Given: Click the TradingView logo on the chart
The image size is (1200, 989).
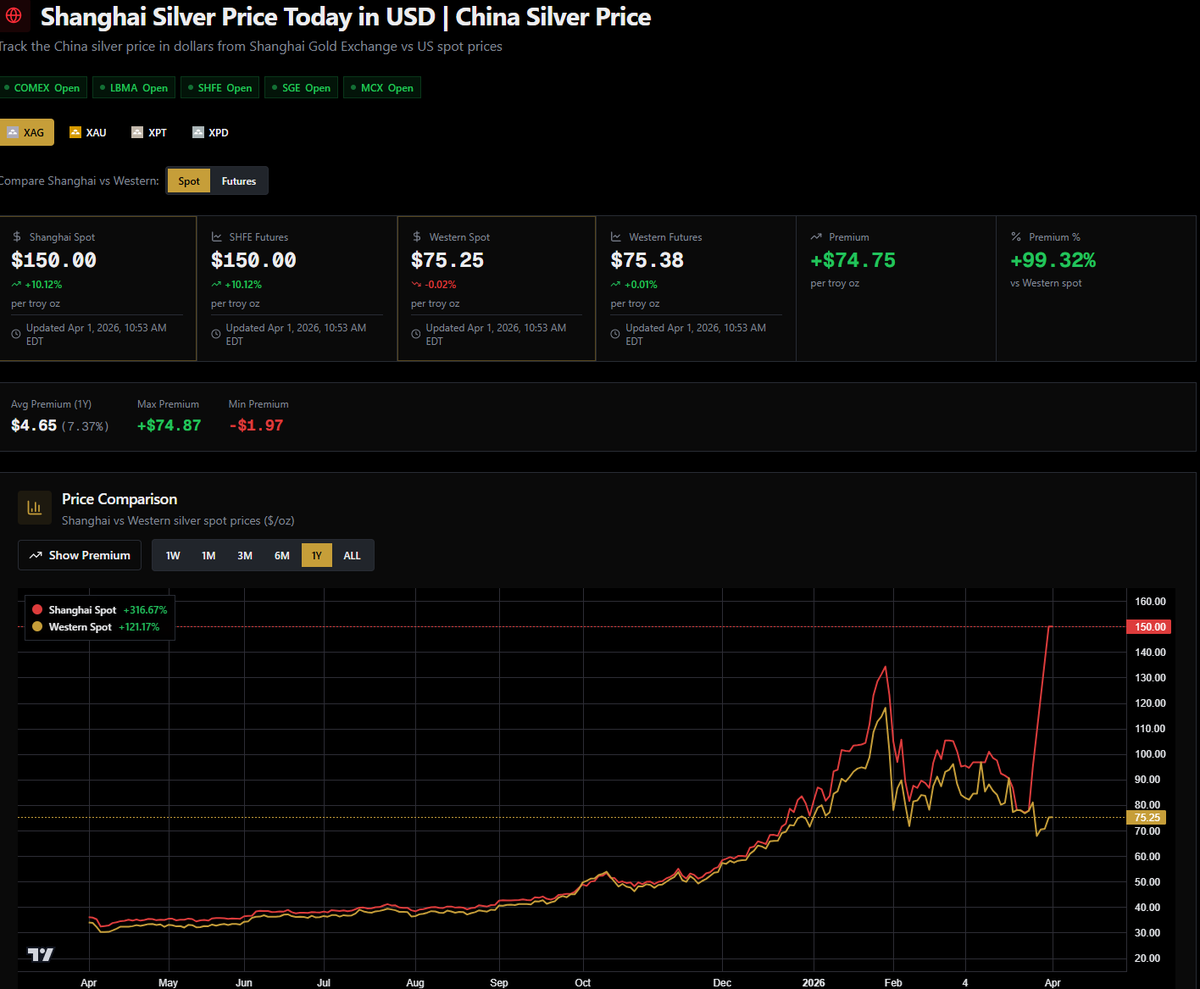Looking at the screenshot, I should (40, 955).
